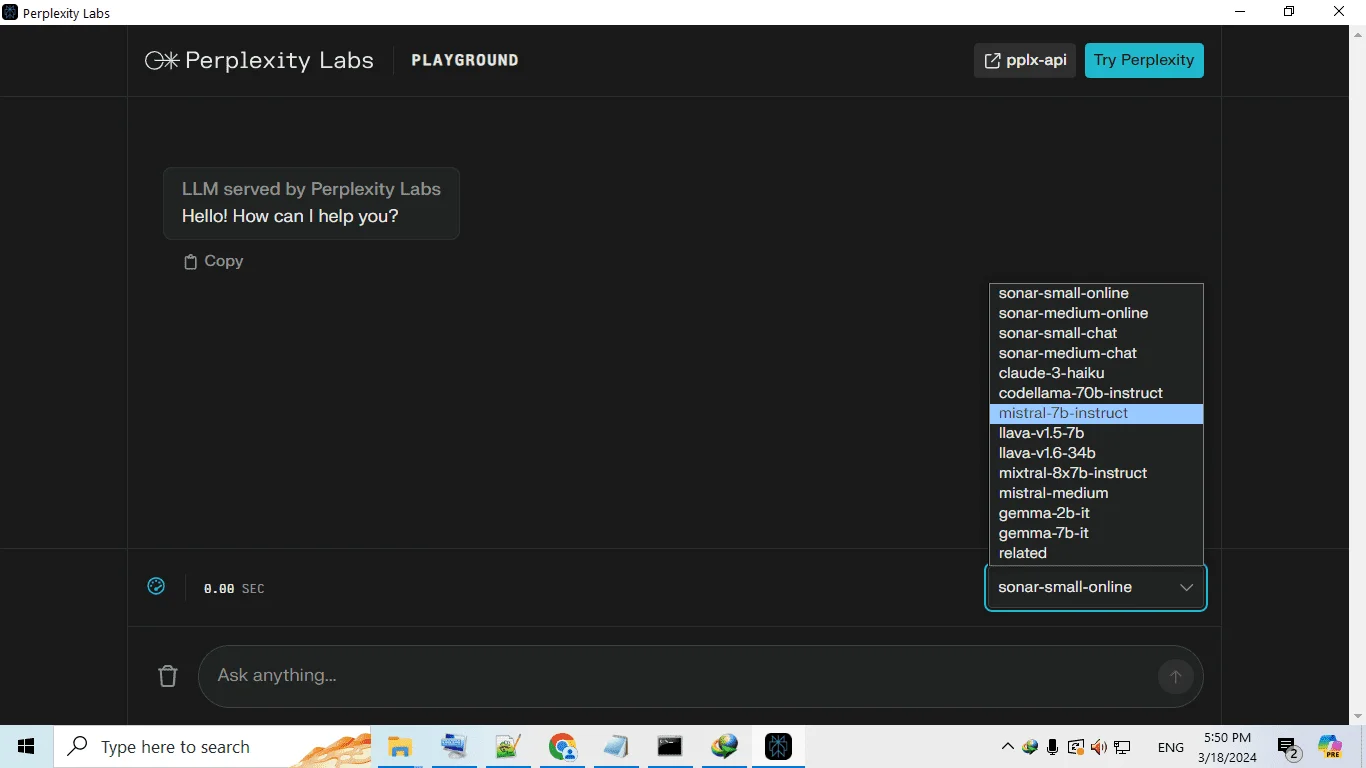The image size is (1366, 768).
Task: Open the clock showing 5:50 PM
Action: (x=1228, y=747)
